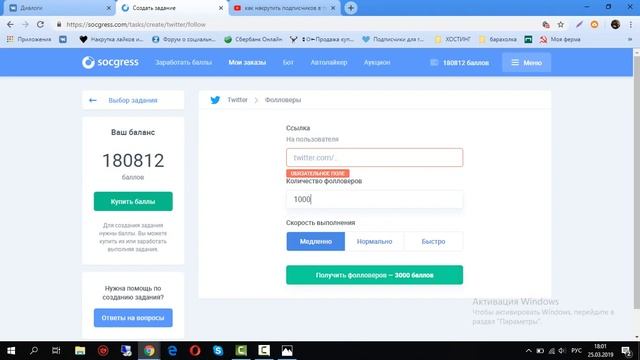The width and height of the screenshot is (640, 360).
Task: Click the 180812 баллов balance in header
Action: pyautogui.click(x=460, y=62)
